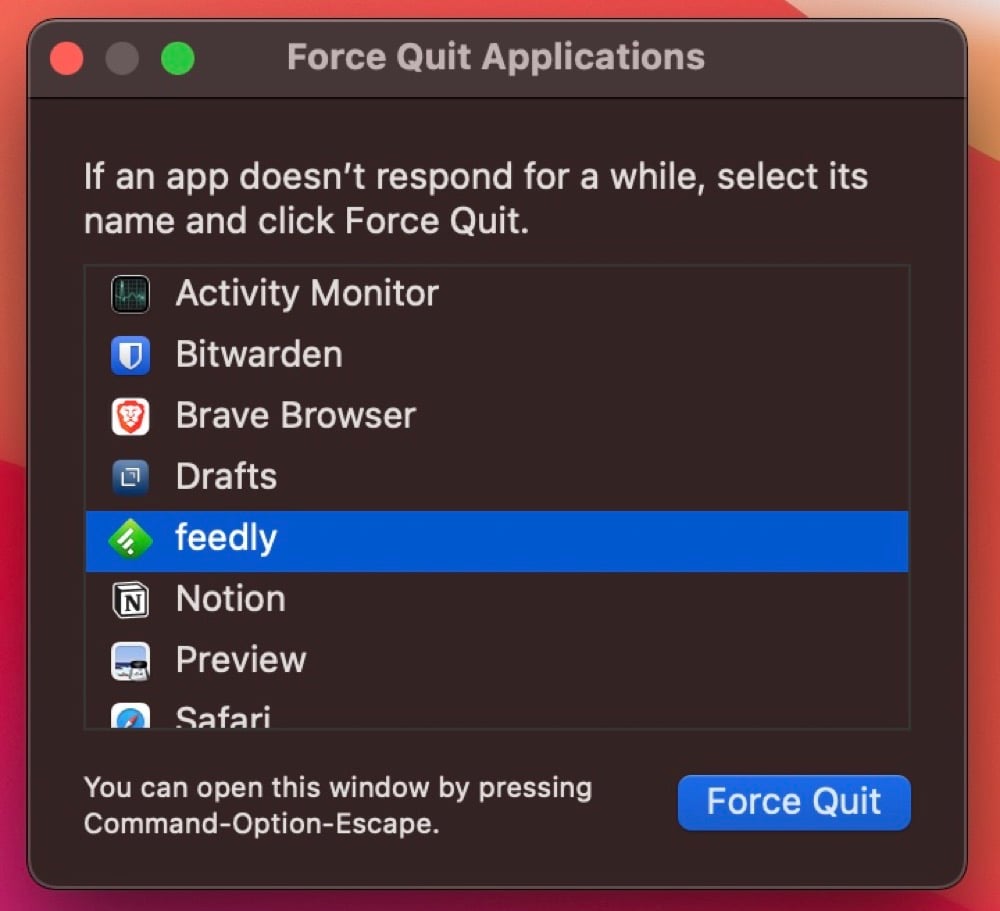Select the partially visible Safari entry
The image size is (1000, 911).
click(x=497, y=710)
